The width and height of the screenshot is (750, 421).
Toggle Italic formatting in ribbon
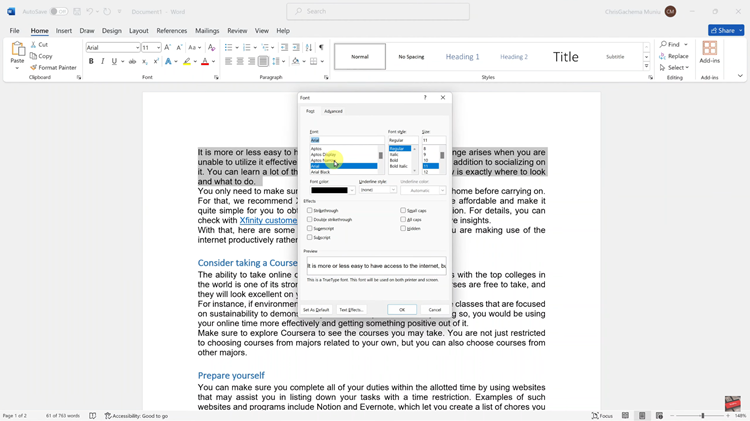coord(102,61)
